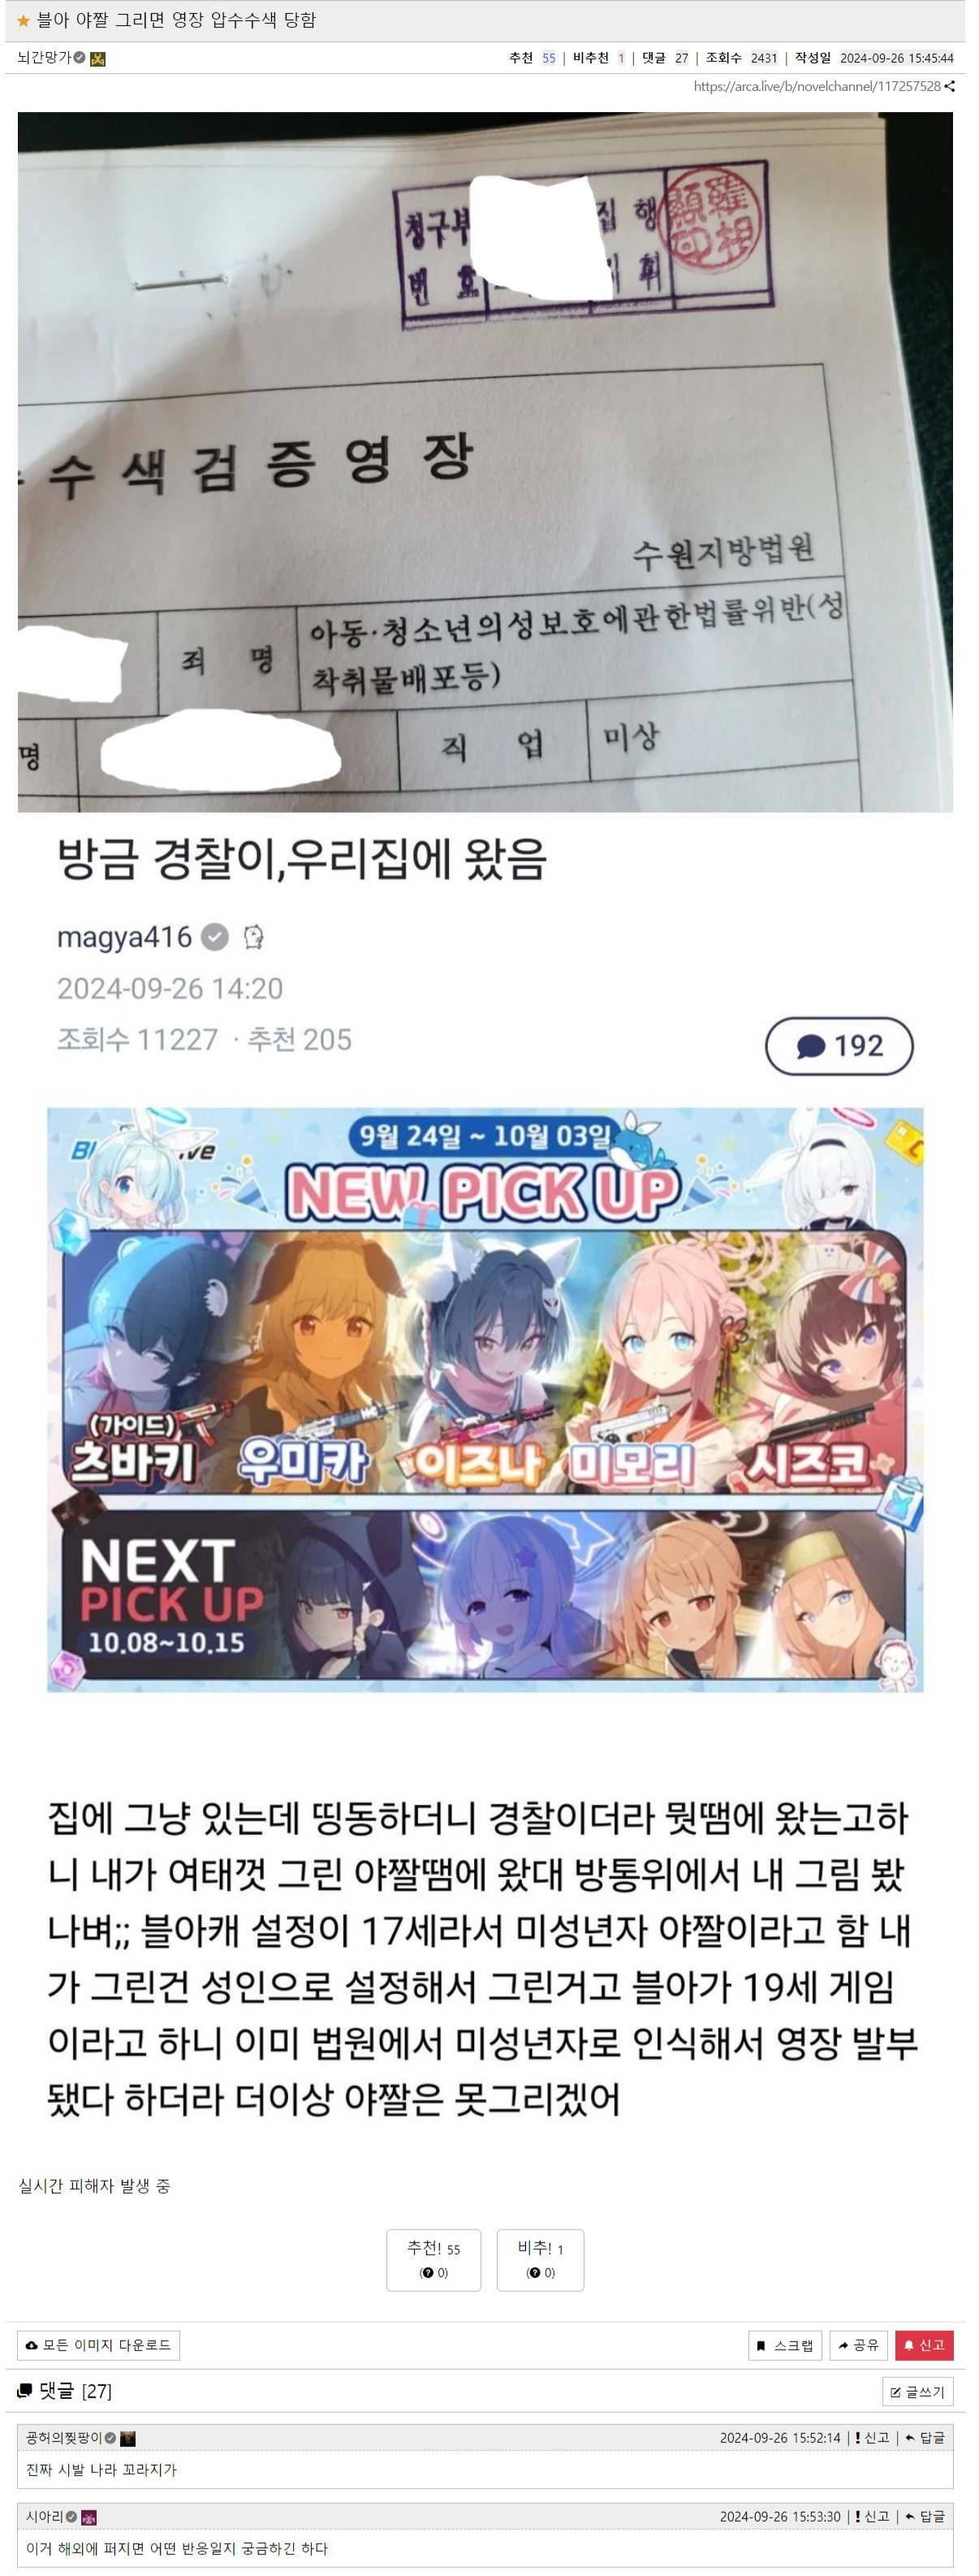Image resolution: width=979 pixels, height=2576 pixels.
Task: Reply to 공허의찢팡이's comment via 답글
Action: click(x=925, y=2438)
